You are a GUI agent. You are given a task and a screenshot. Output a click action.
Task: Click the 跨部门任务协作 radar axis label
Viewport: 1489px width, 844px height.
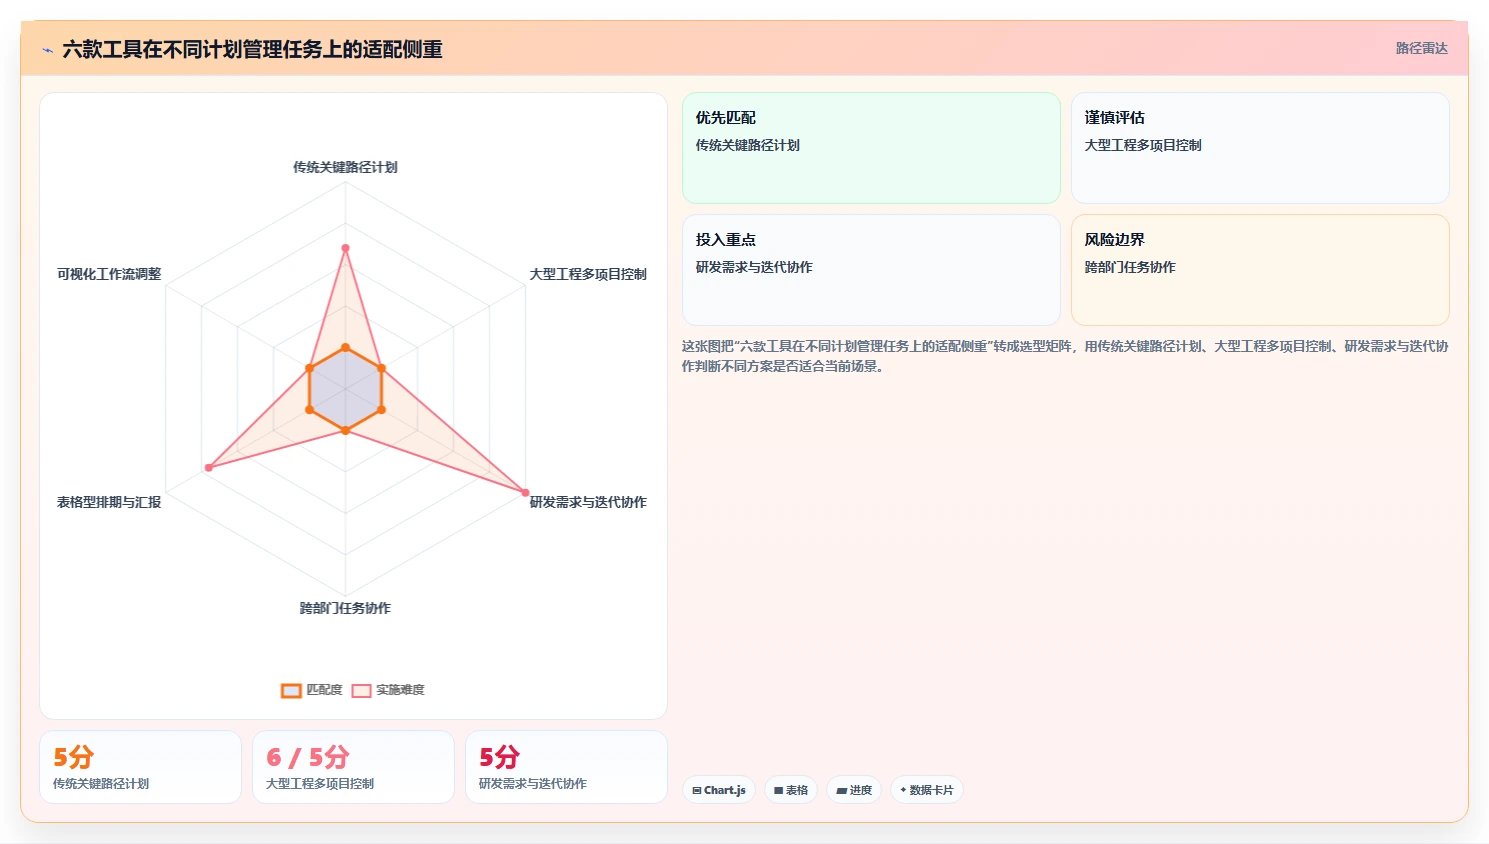[345, 608]
